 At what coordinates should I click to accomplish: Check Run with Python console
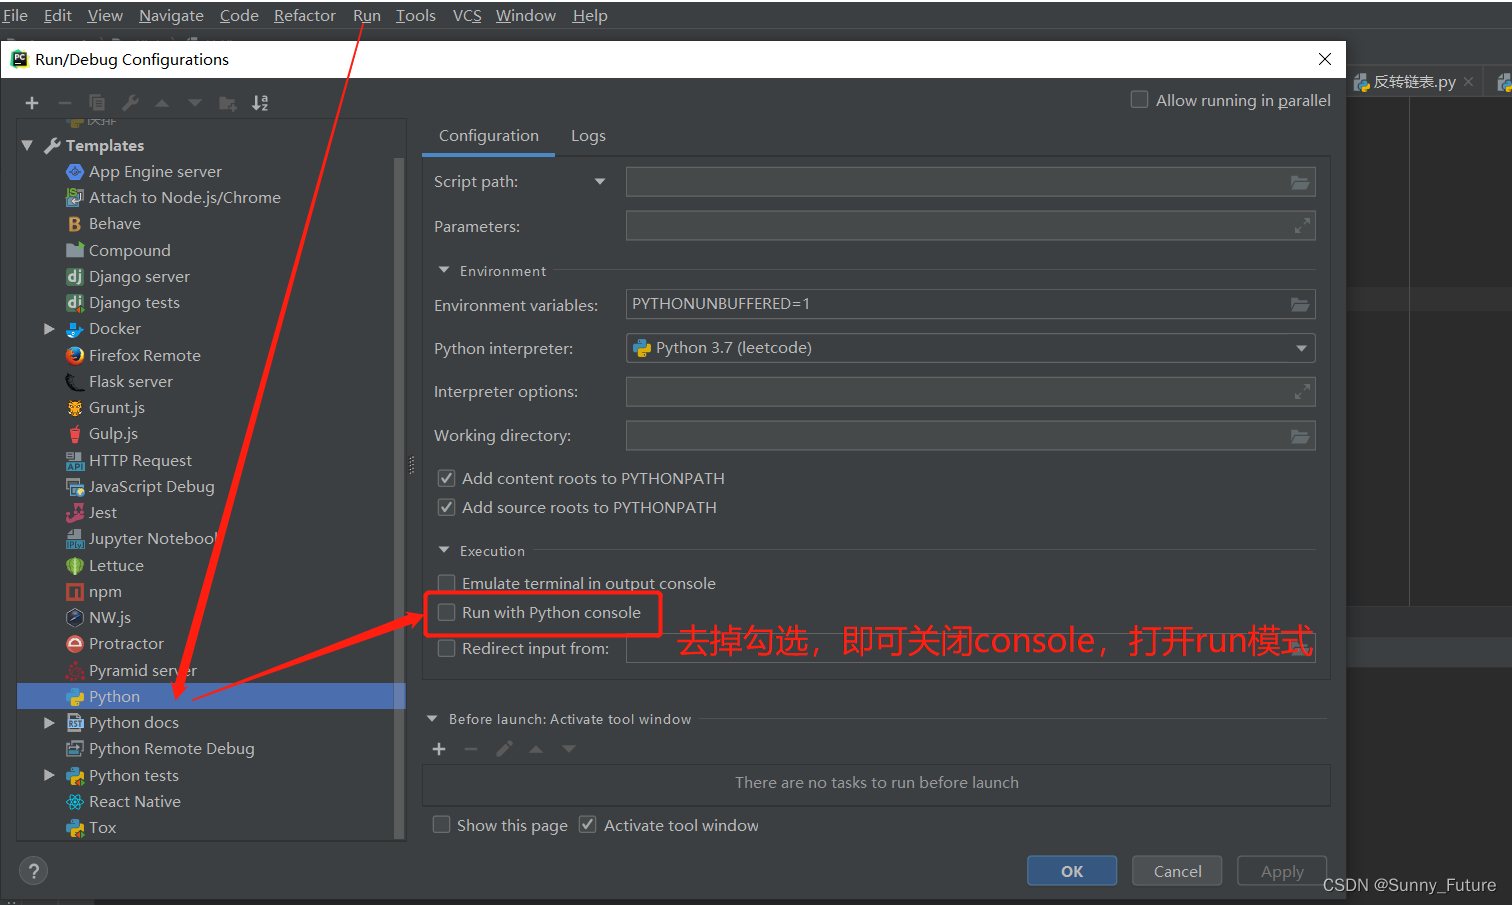click(447, 613)
